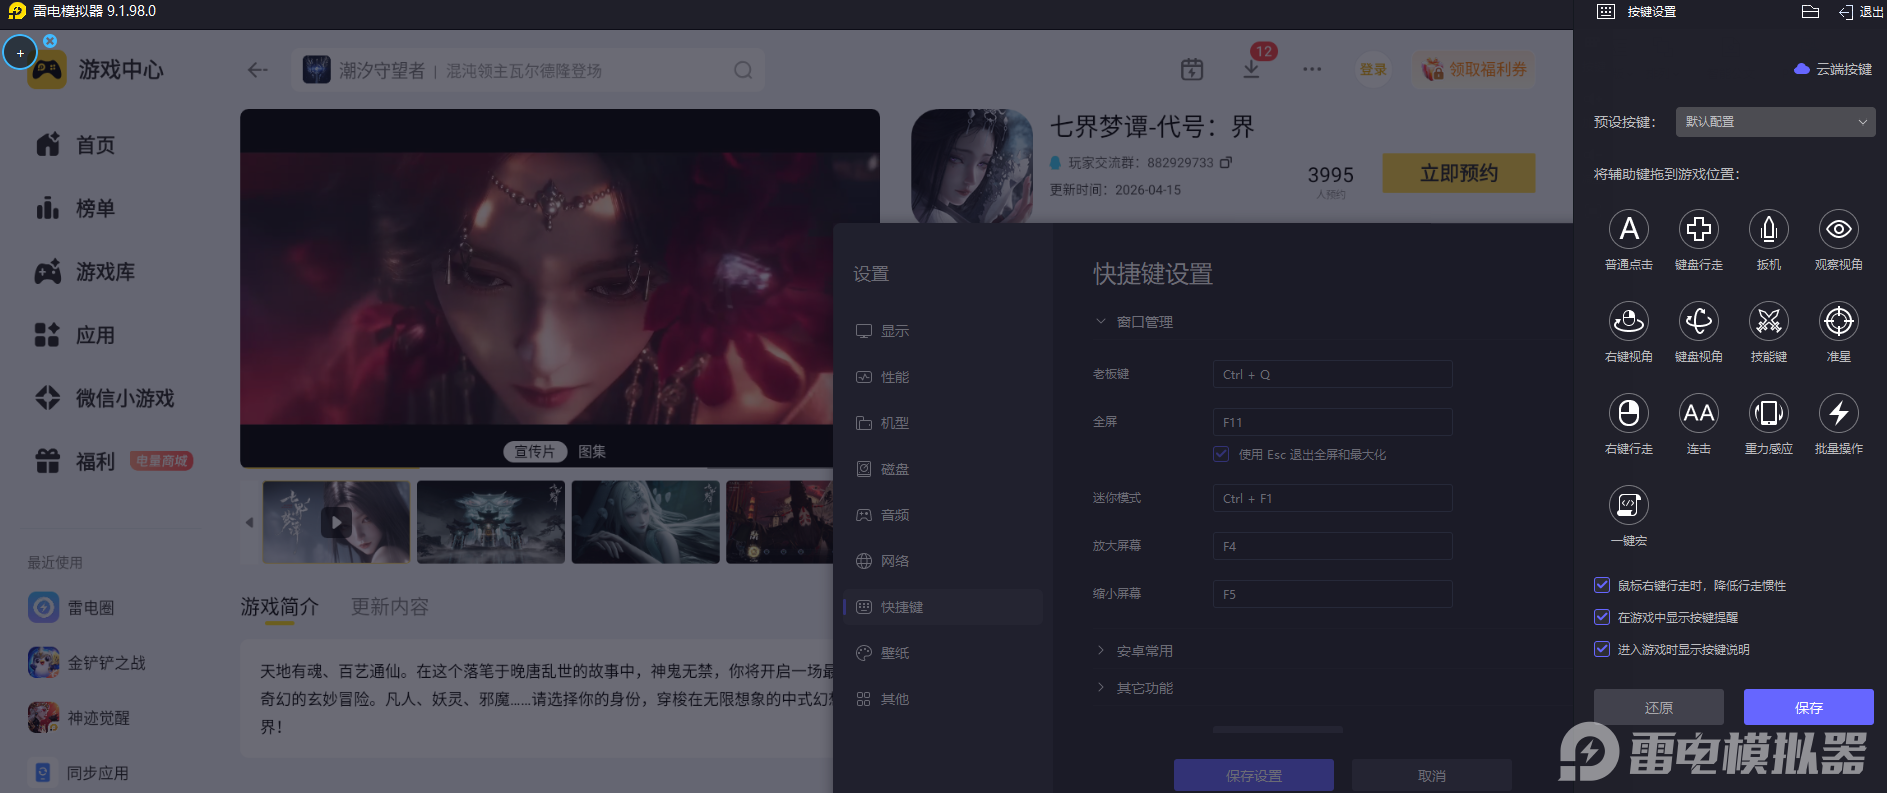Open 雷电圈 from recently used

click(x=72, y=607)
